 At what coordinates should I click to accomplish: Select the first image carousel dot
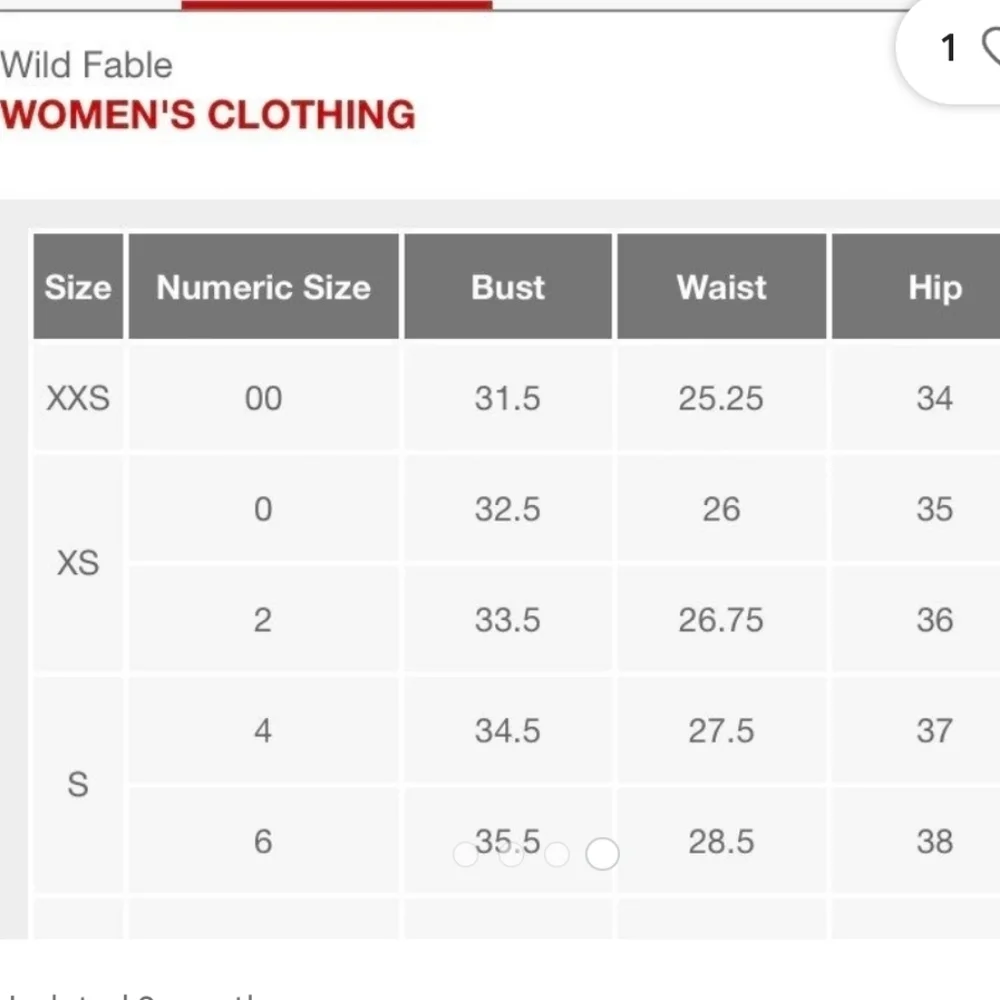coord(466,855)
